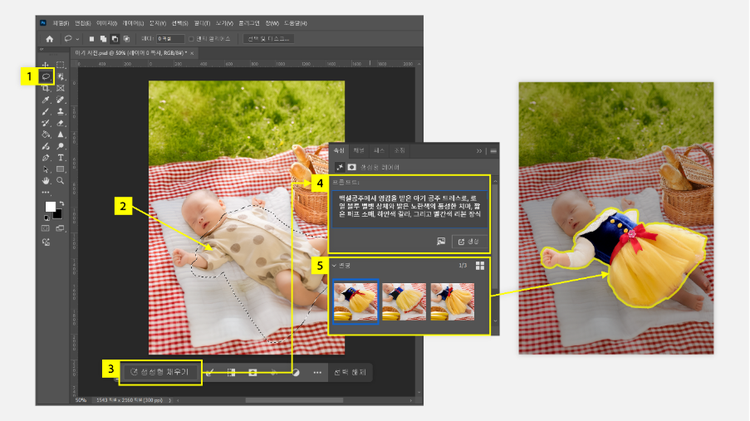Viewport: 750px width, 421px height.
Task: Collapse the Variations section chevron
Action: (334, 266)
